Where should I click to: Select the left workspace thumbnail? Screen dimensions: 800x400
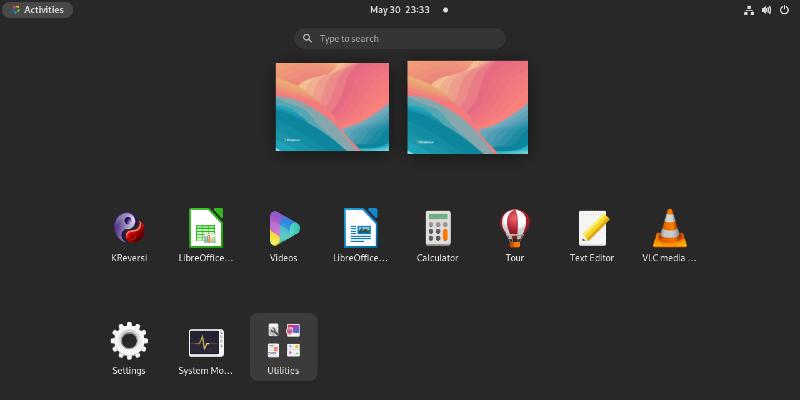point(332,107)
